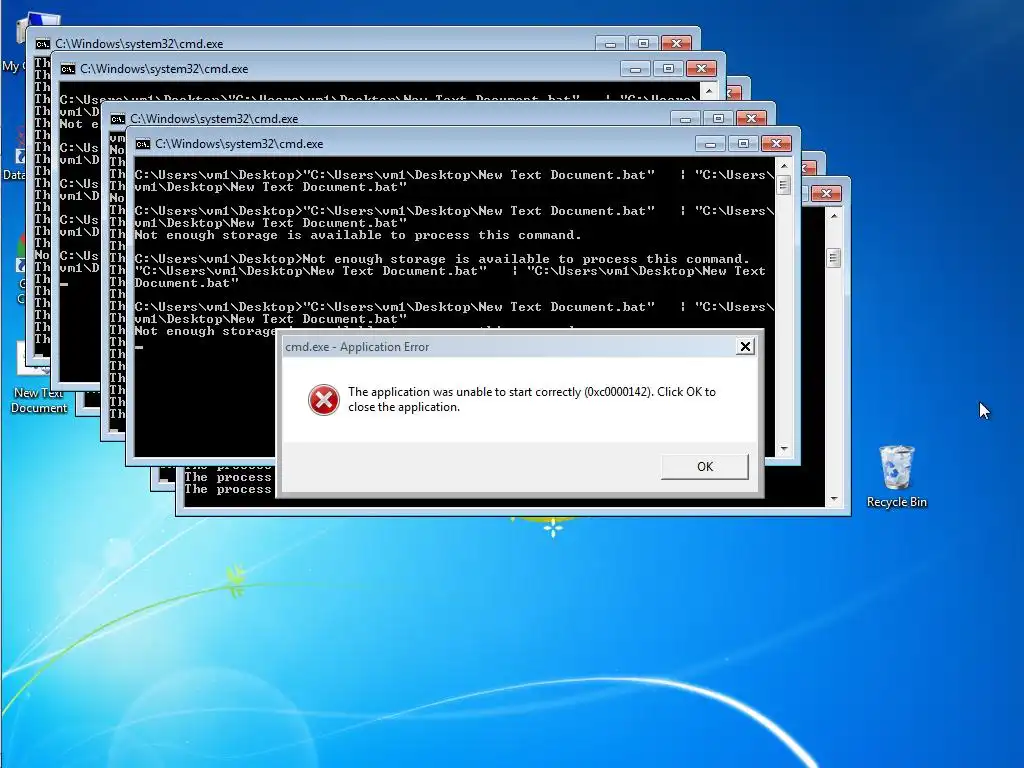Click scroll-up arrow in second-highest cmd window
Screen dimensions: 1024x768
point(709,89)
